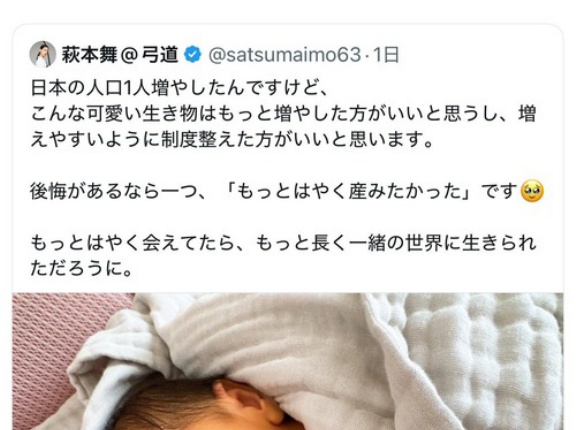The image size is (576, 430).
Task: Click the final line ただろうに。
Action: pos(81,269)
